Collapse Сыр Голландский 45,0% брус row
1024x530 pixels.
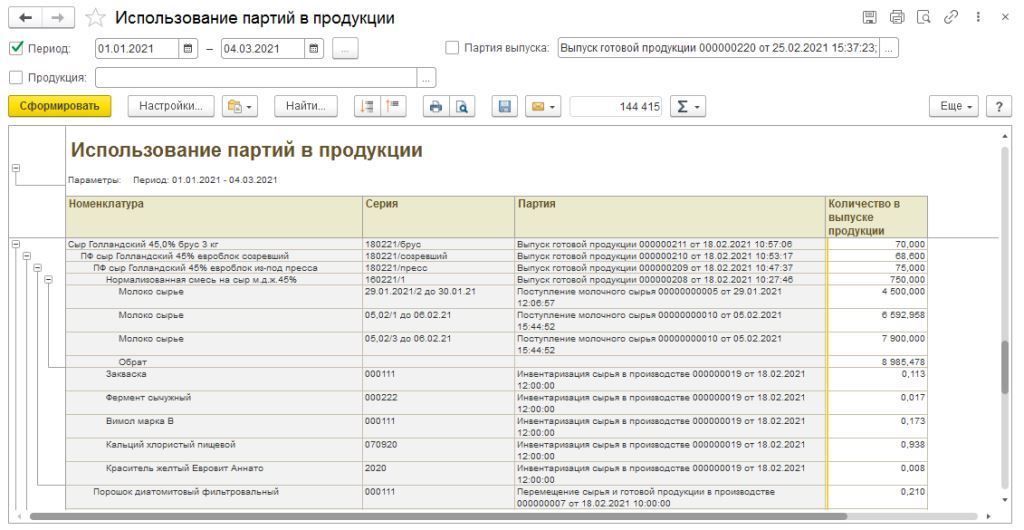[16, 244]
